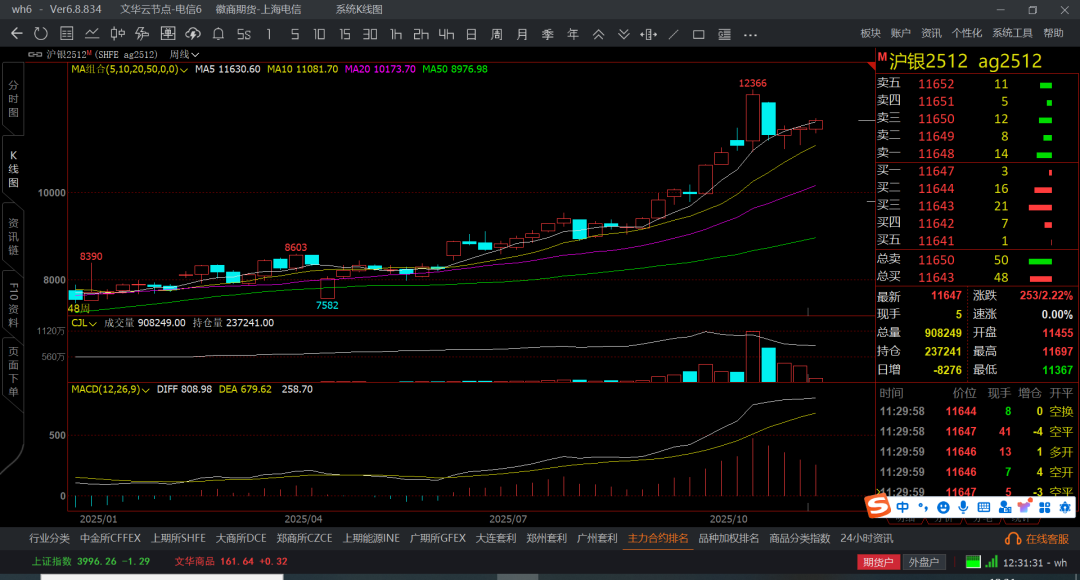Select the 15 minute period

pos(345,34)
